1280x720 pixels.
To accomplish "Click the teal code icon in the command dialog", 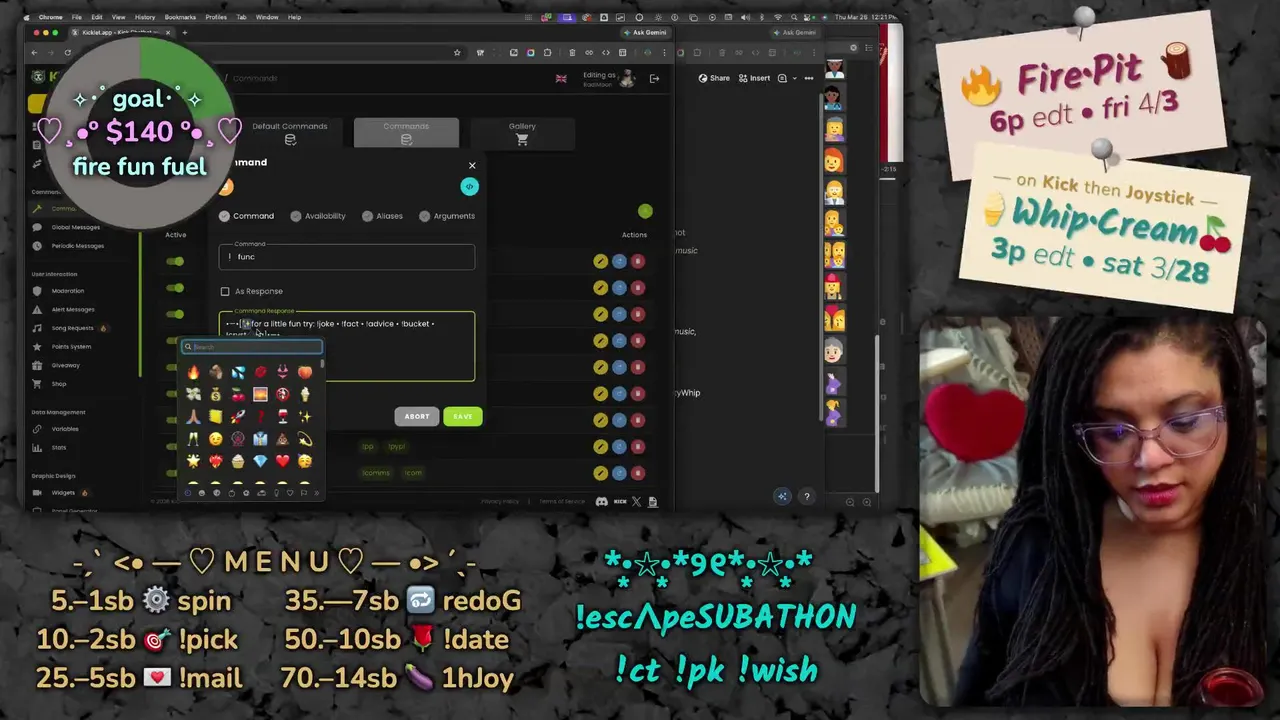I will [x=469, y=186].
